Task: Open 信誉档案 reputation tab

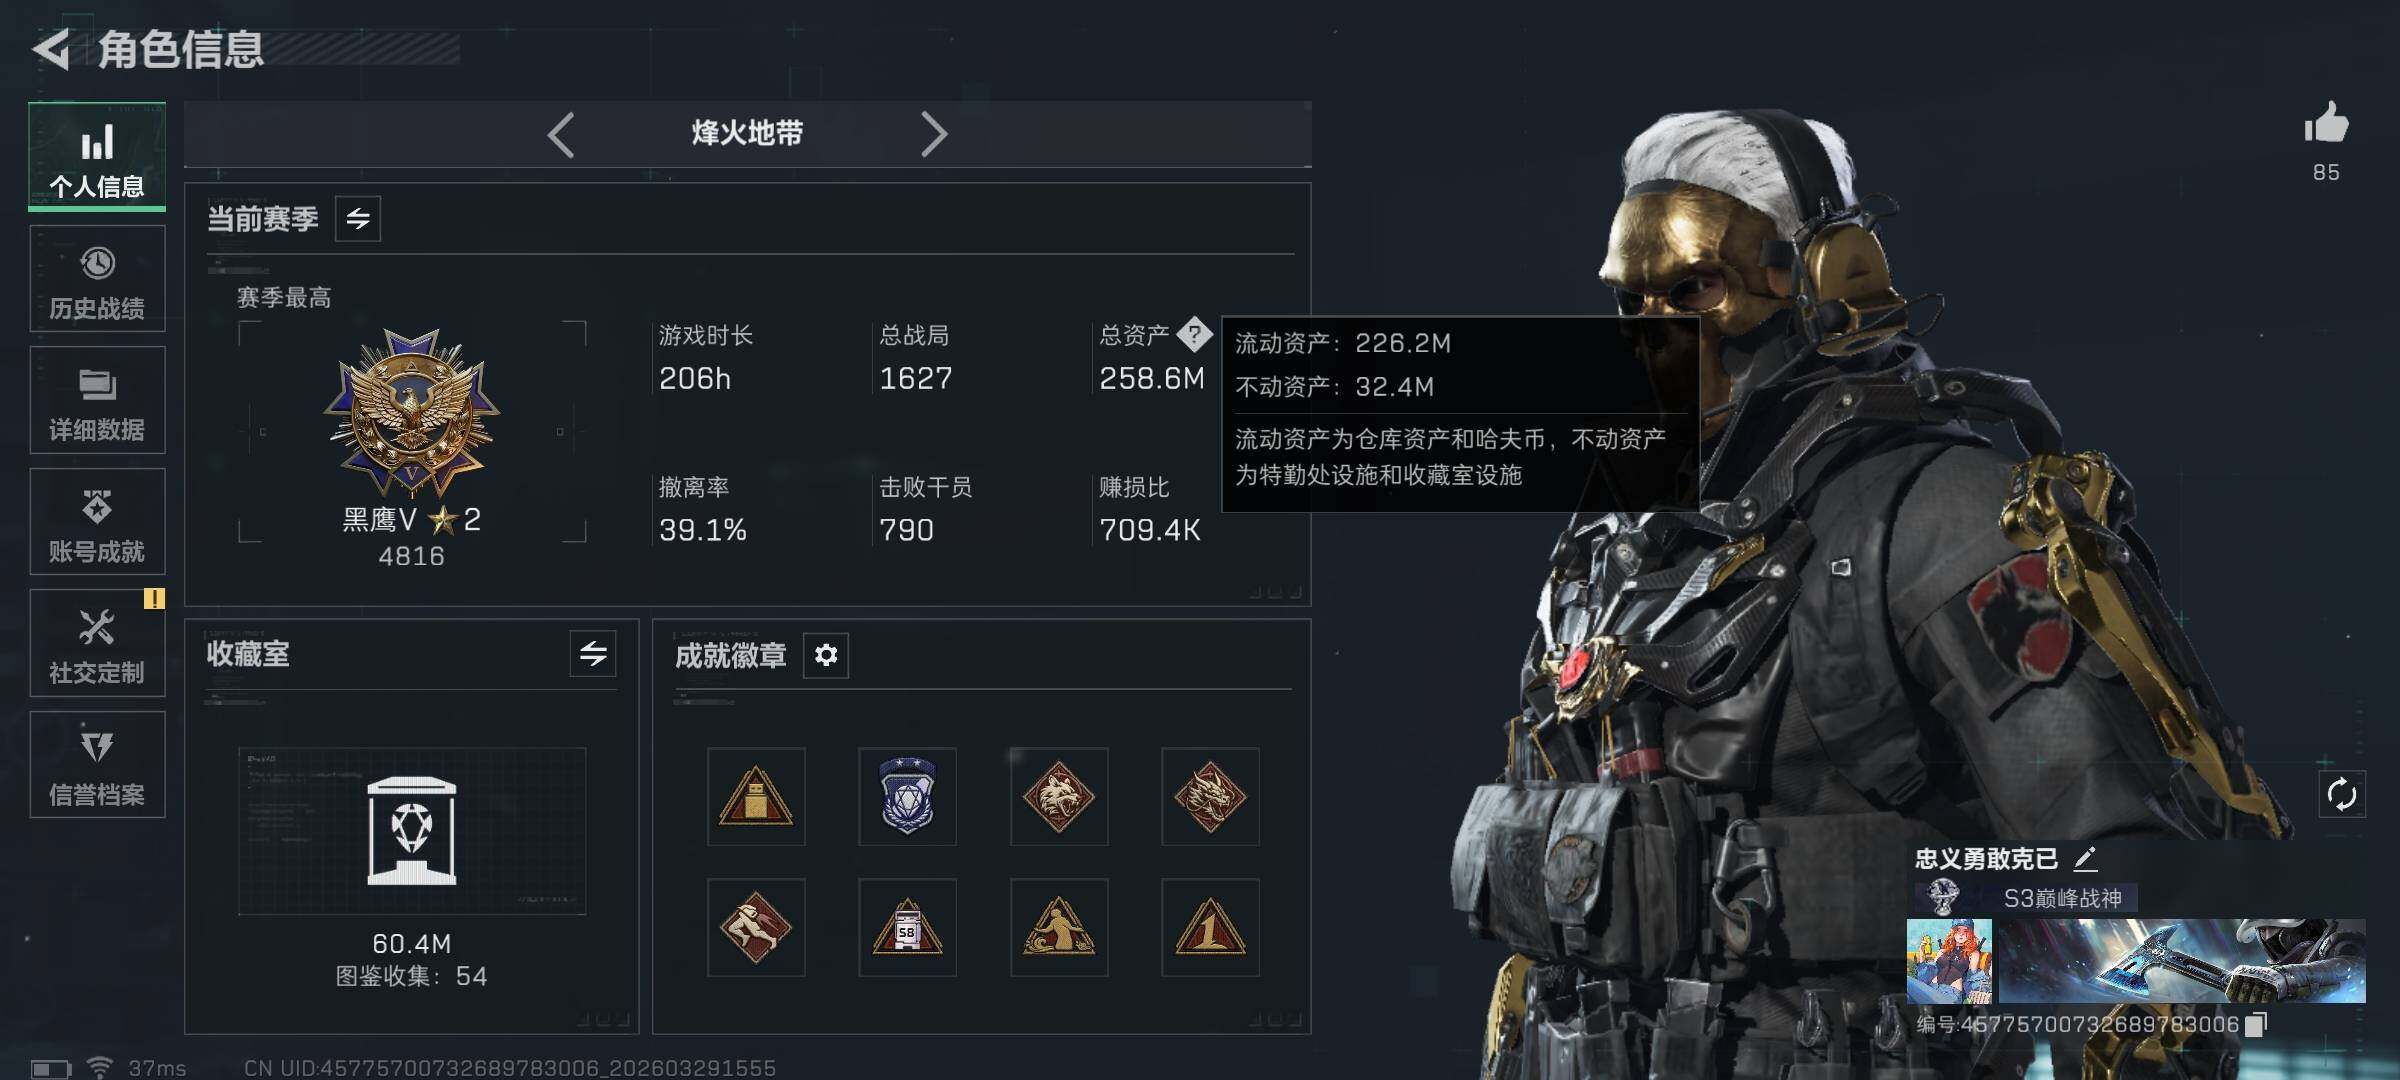Action: tap(97, 765)
